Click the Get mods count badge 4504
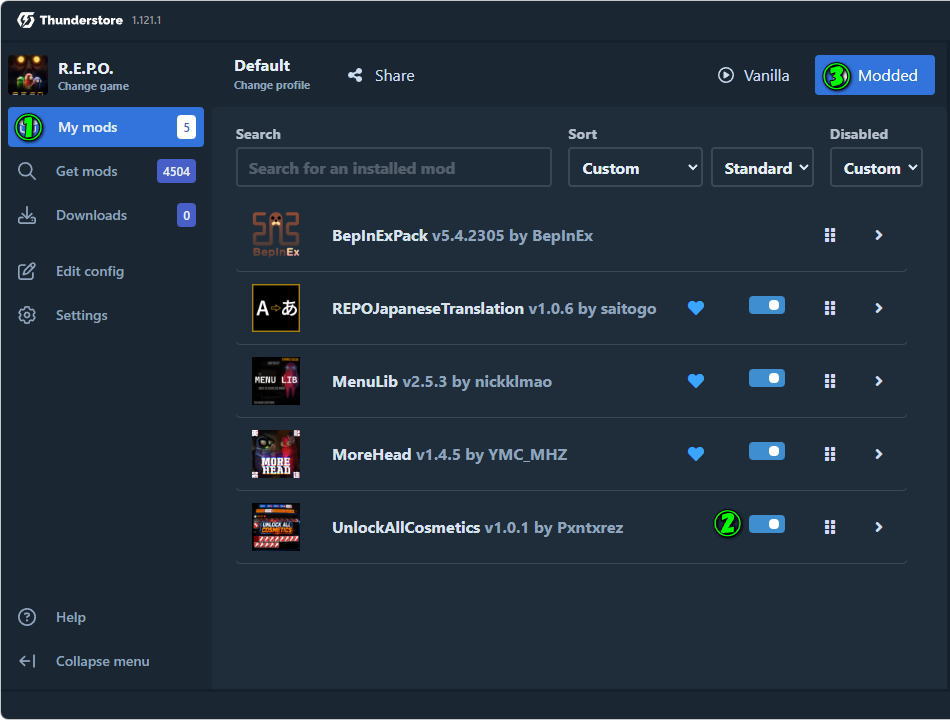Viewport: 950px width, 720px height. pos(176,172)
